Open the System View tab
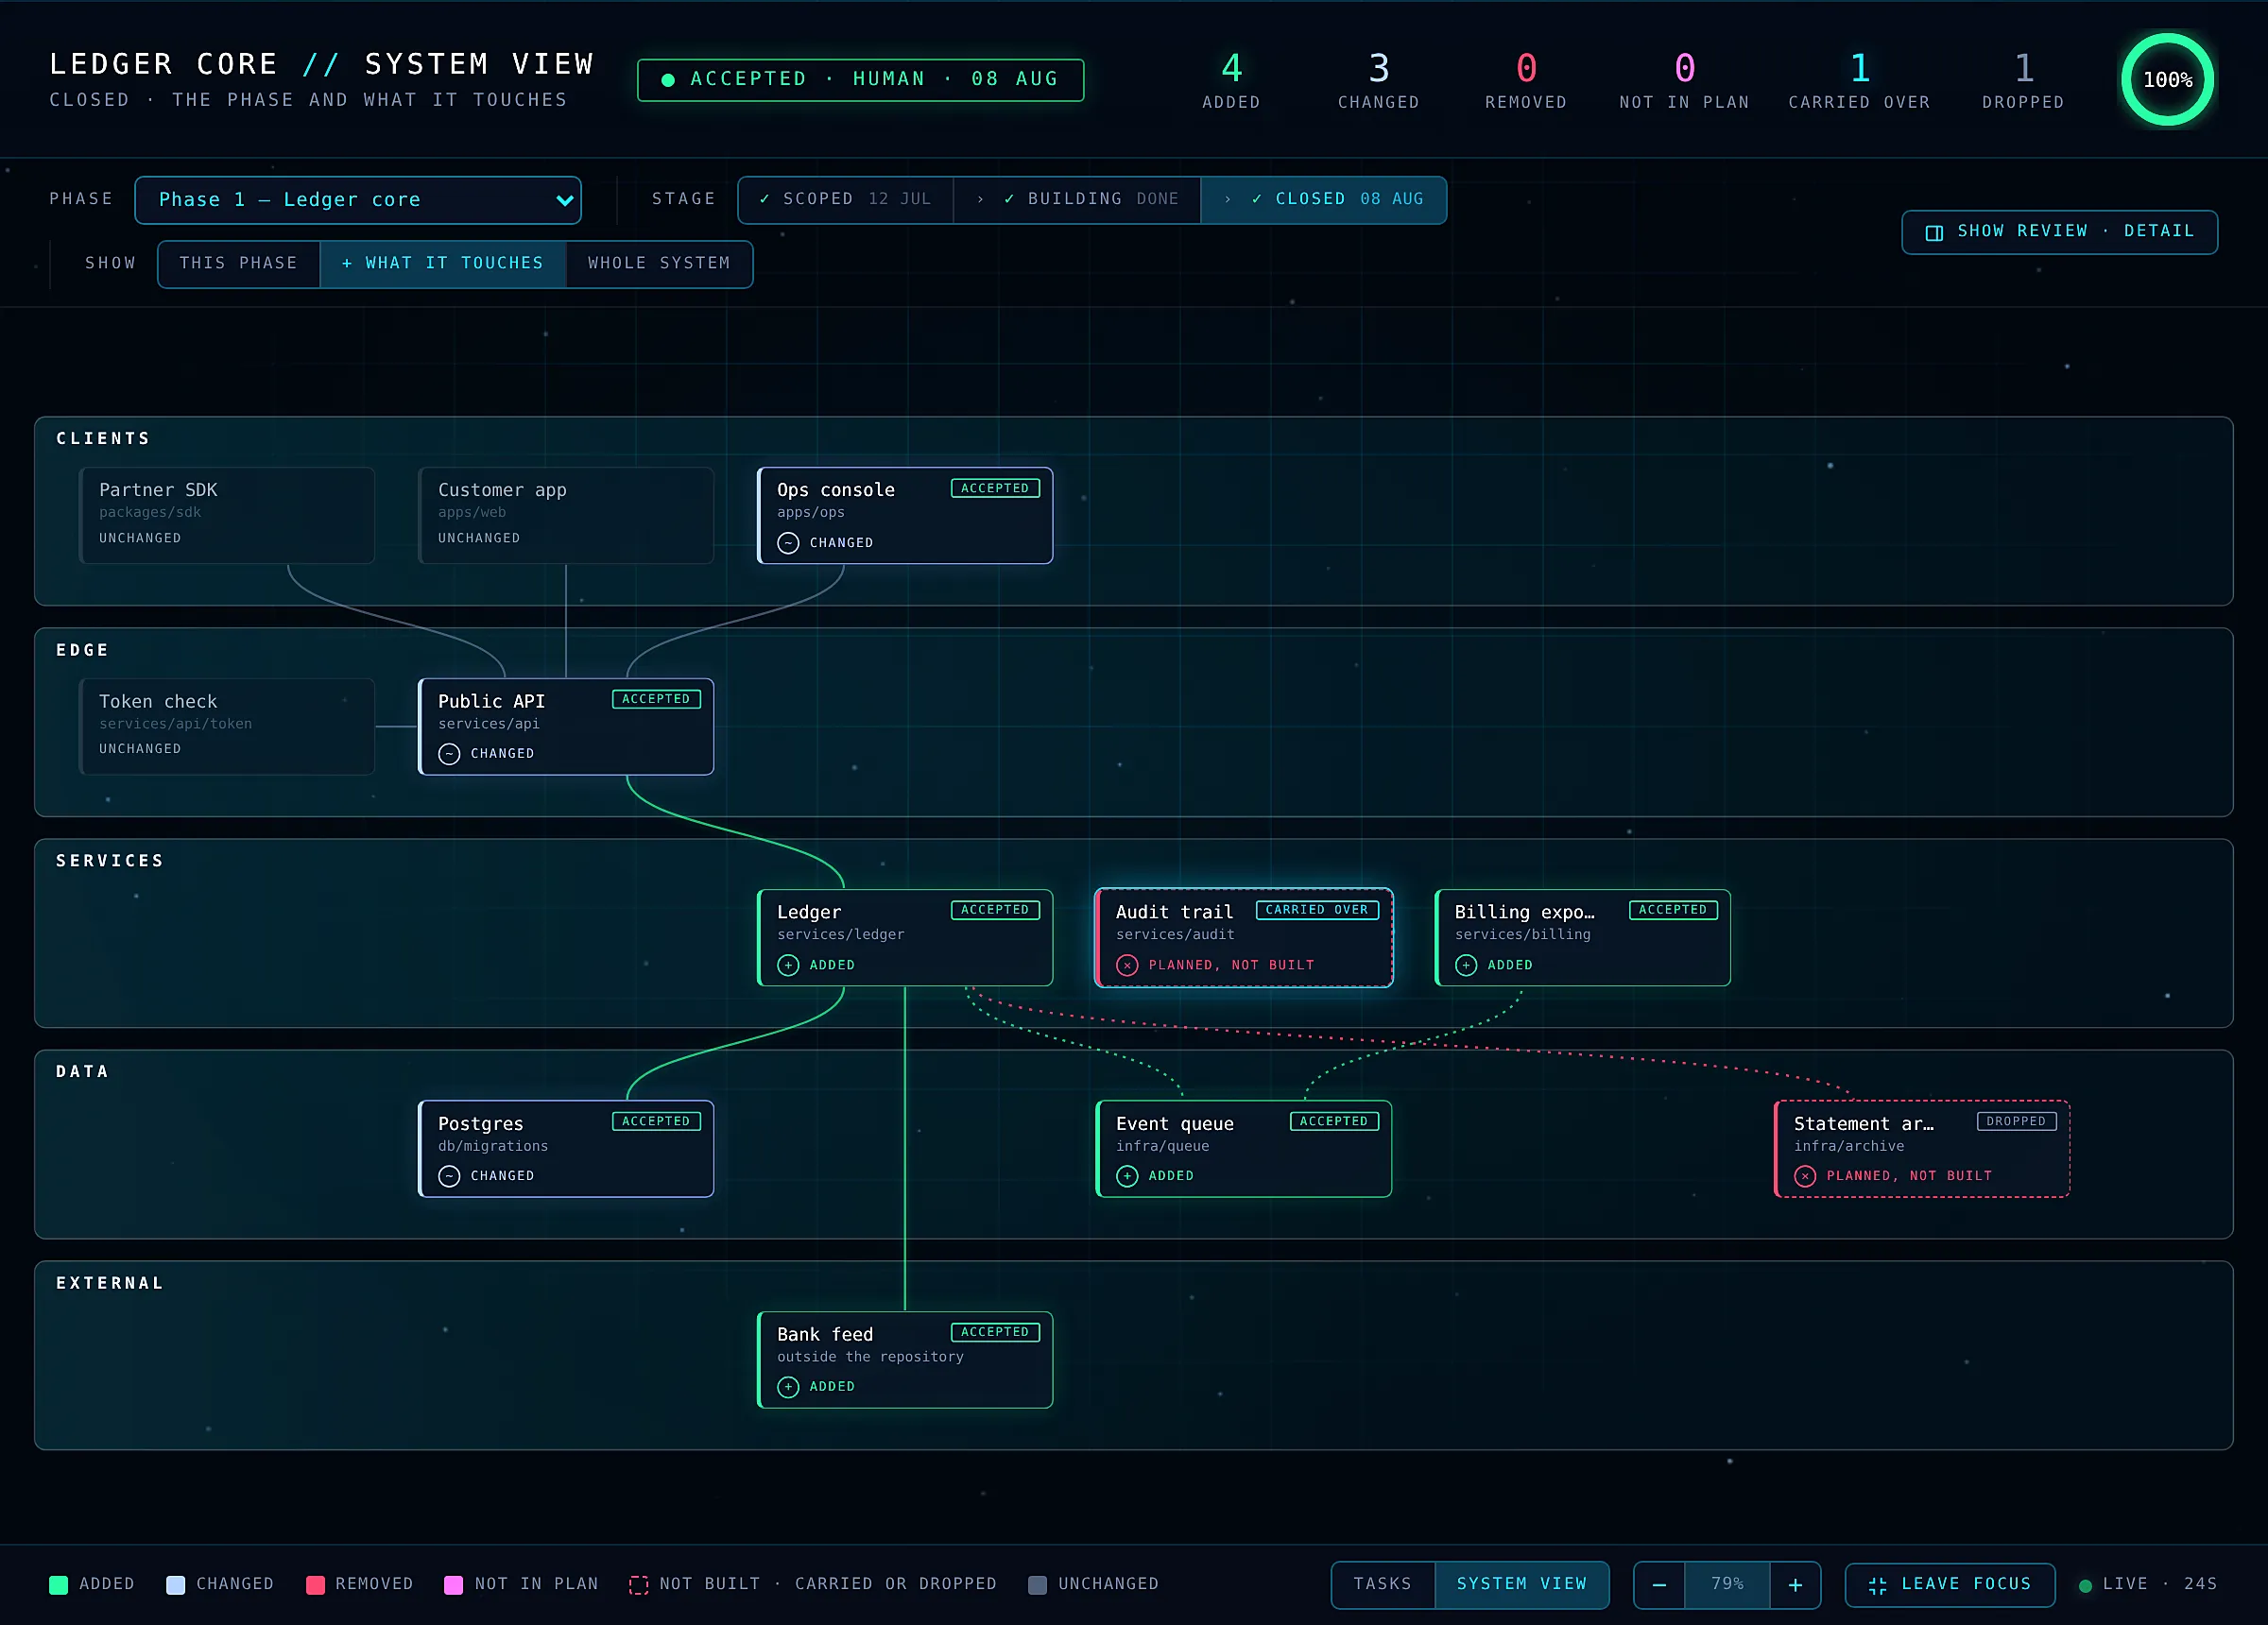Image resolution: width=2268 pixels, height=1625 pixels. coord(1521,1584)
